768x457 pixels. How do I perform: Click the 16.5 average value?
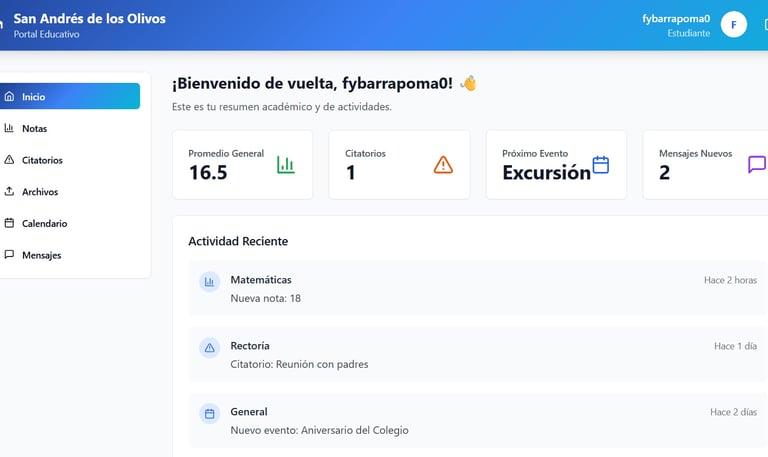click(208, 172)
